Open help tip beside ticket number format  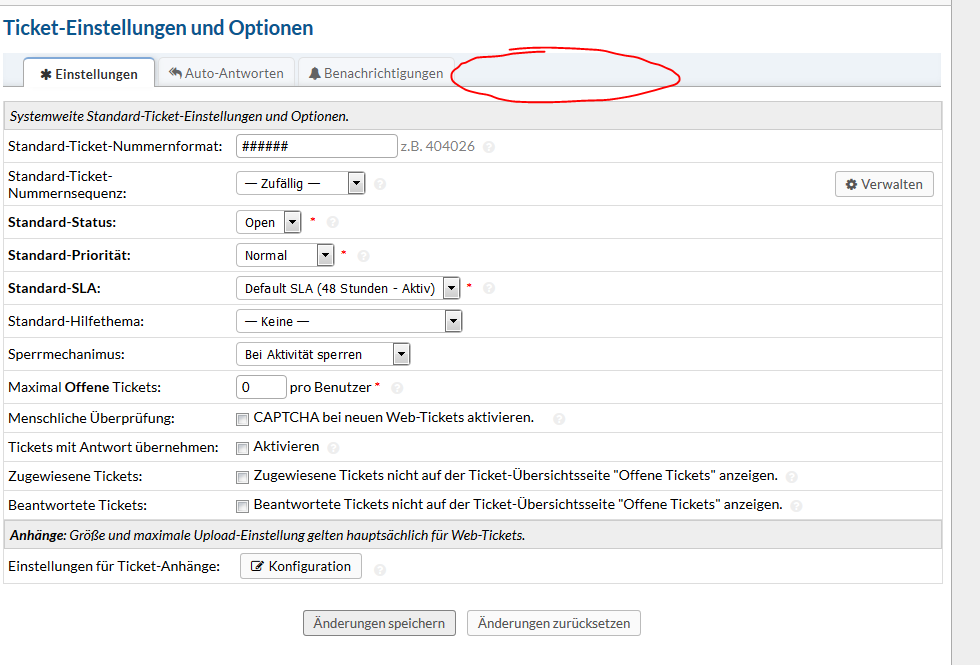pyautogui.click(x=489, y=147)
